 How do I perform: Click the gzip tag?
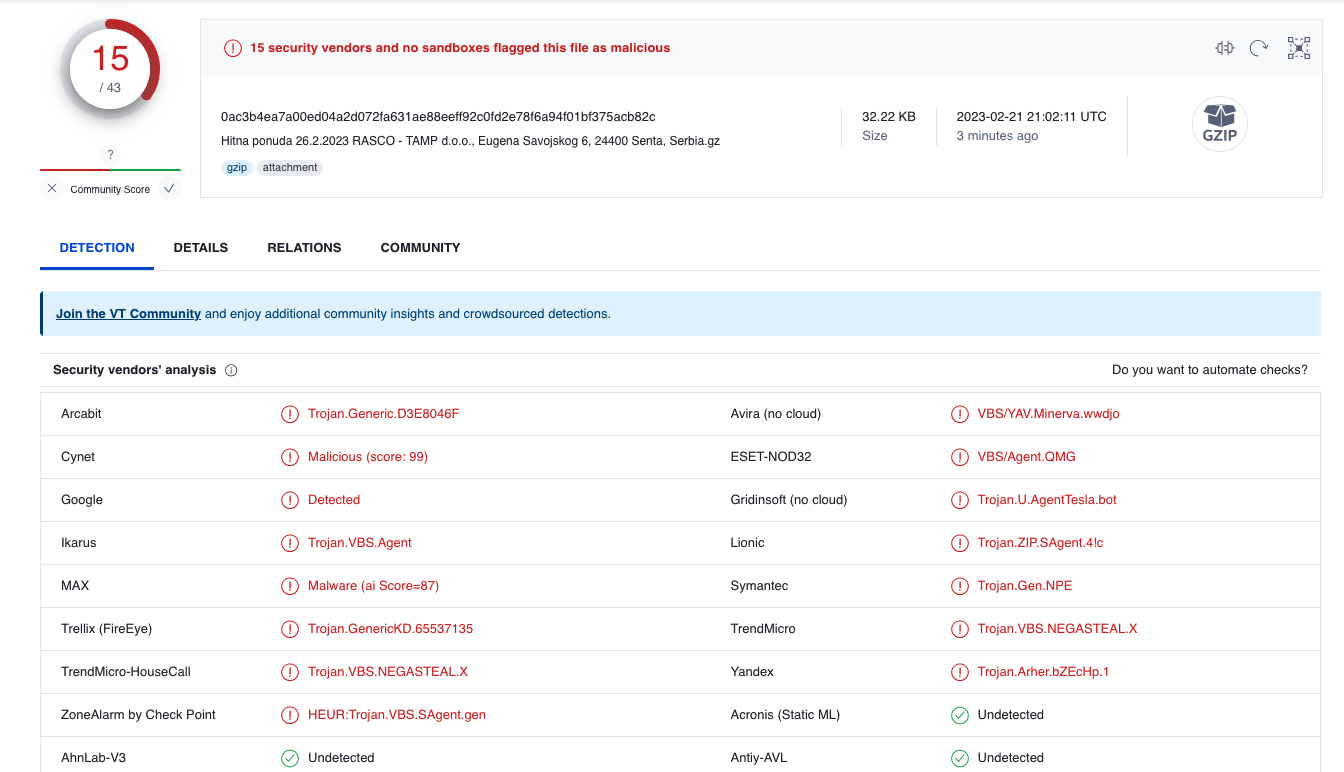click(x=237, y=168)
